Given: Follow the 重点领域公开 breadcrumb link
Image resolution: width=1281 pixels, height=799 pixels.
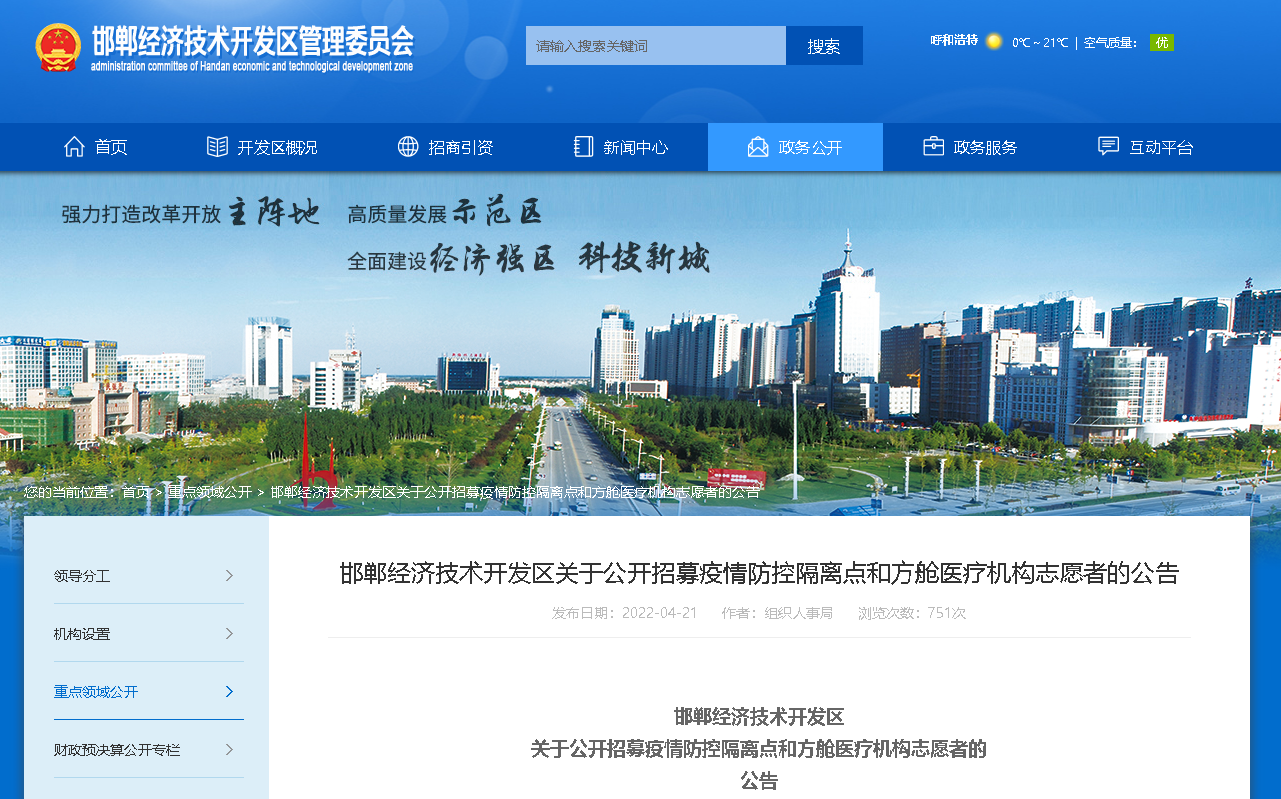Looking at the screenshot, I should pyautogui.click(x=210, y=492).
